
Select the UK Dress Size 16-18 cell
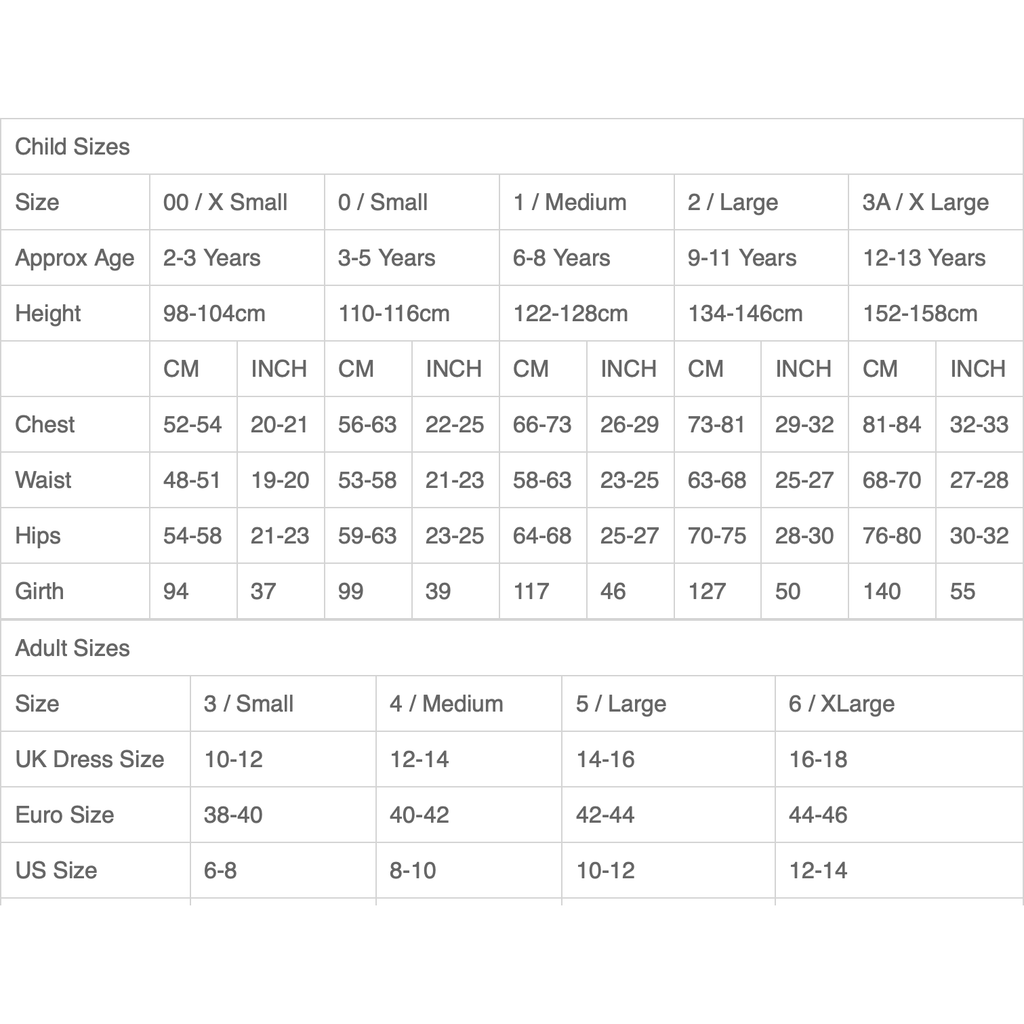pyautogui.click(x=818, y=759)
